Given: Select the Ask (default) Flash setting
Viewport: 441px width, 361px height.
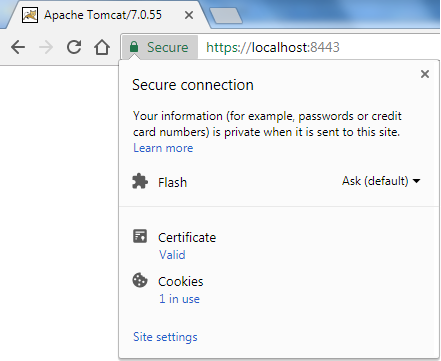Looking at the screenshot, I should click(375, 181).
